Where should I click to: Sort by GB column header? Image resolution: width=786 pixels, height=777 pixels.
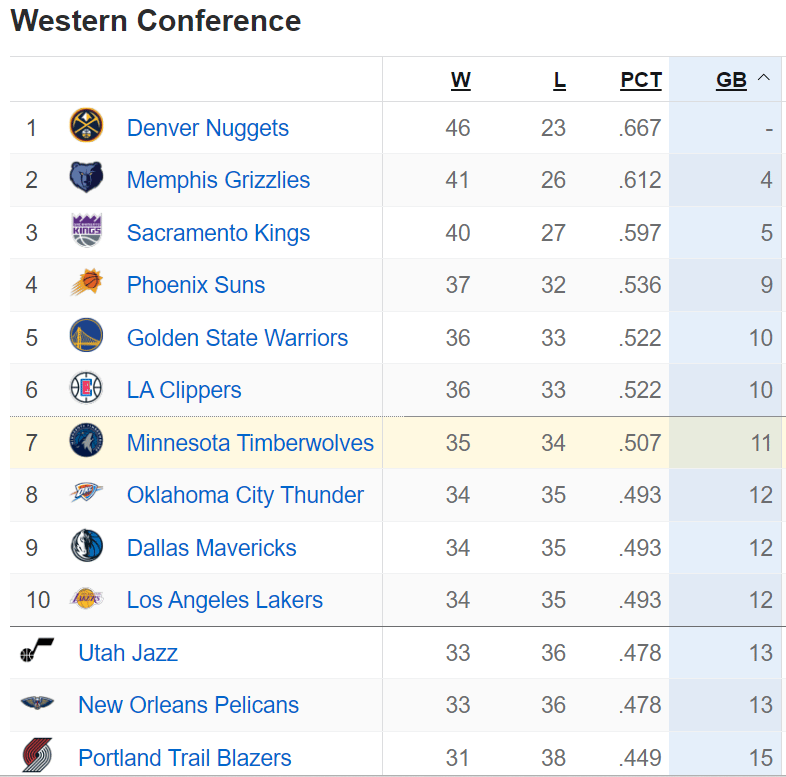coord(731,80)
